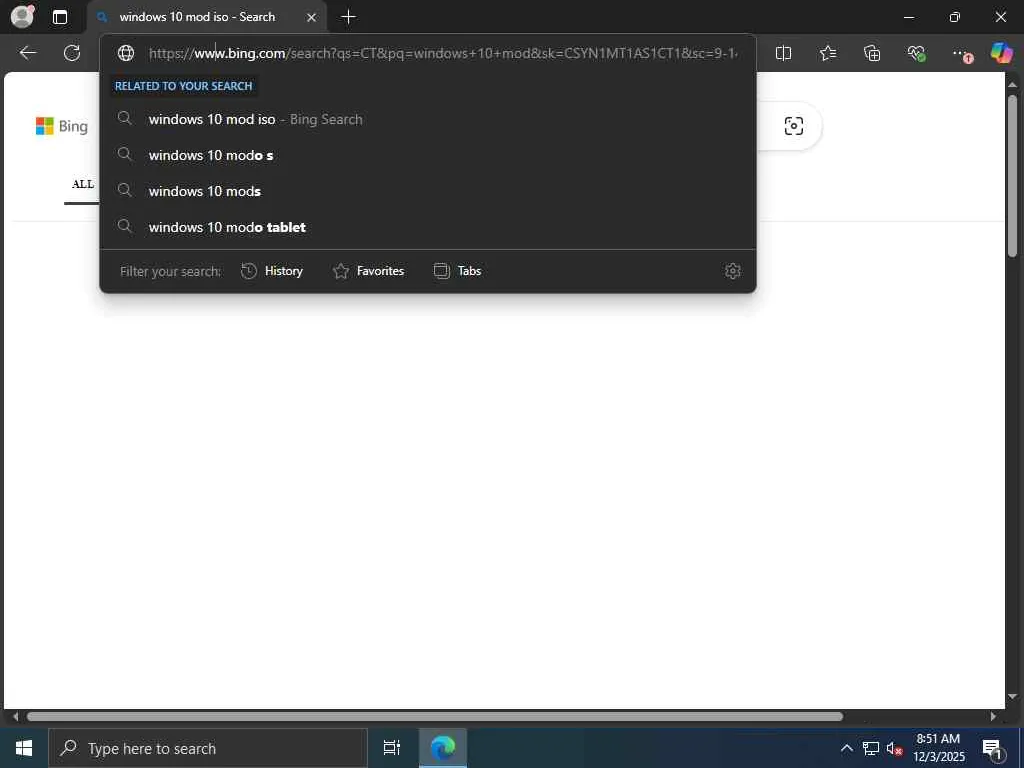The image size is (1024, 768).
Task: Open the muted volume tray icon
Action: pos(894,748)
